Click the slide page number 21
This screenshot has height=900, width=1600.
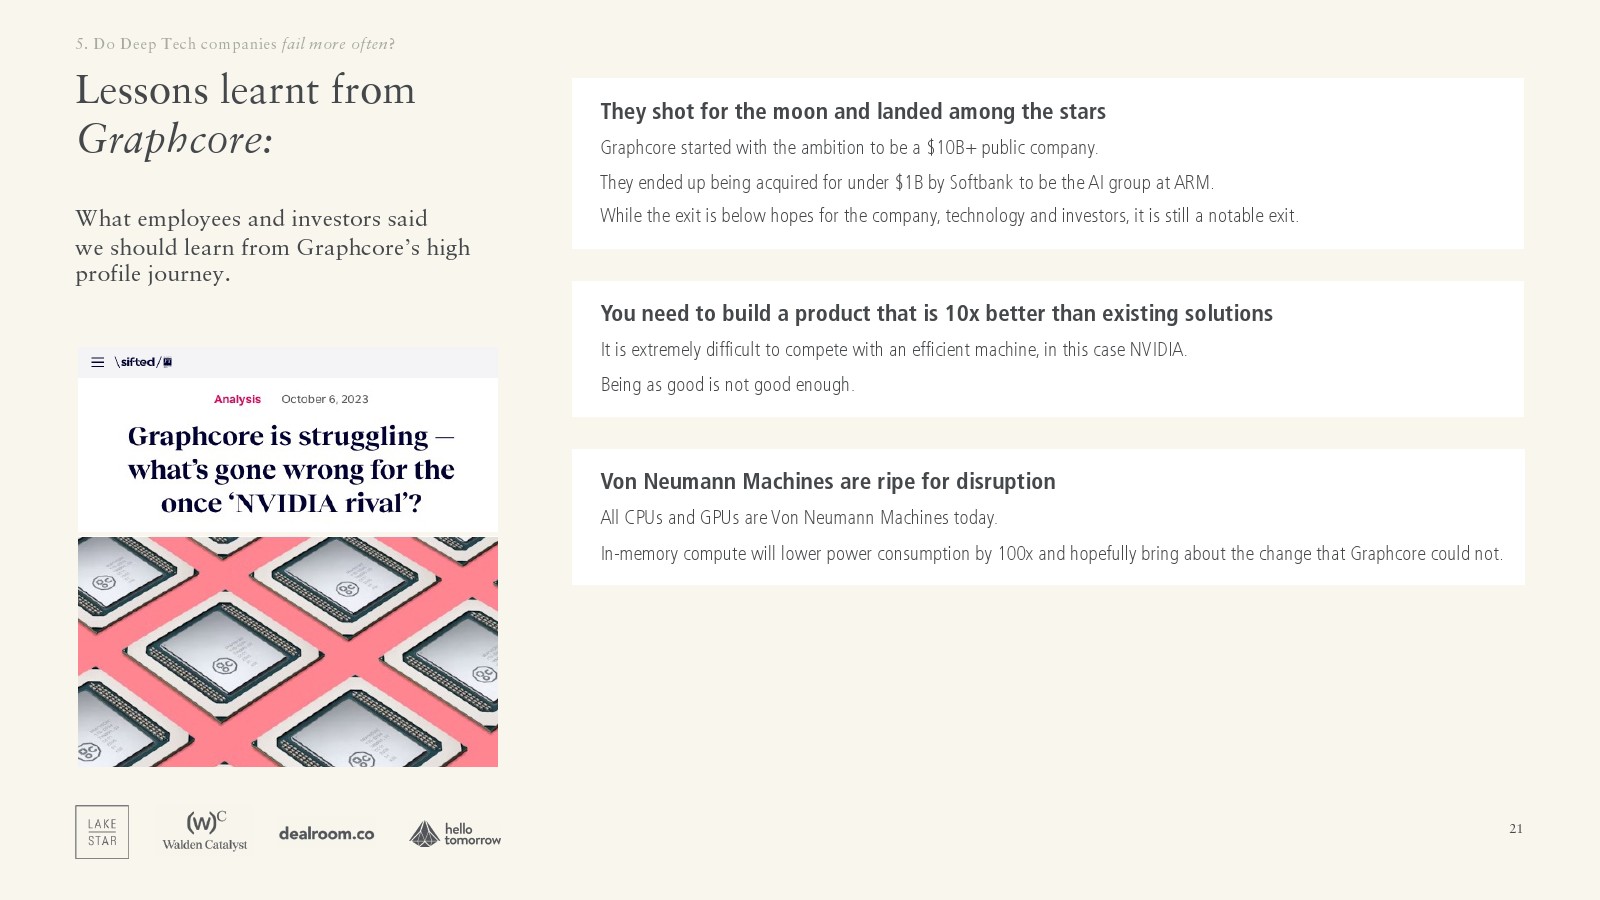pyautogui.click(x=1516, y=828)
